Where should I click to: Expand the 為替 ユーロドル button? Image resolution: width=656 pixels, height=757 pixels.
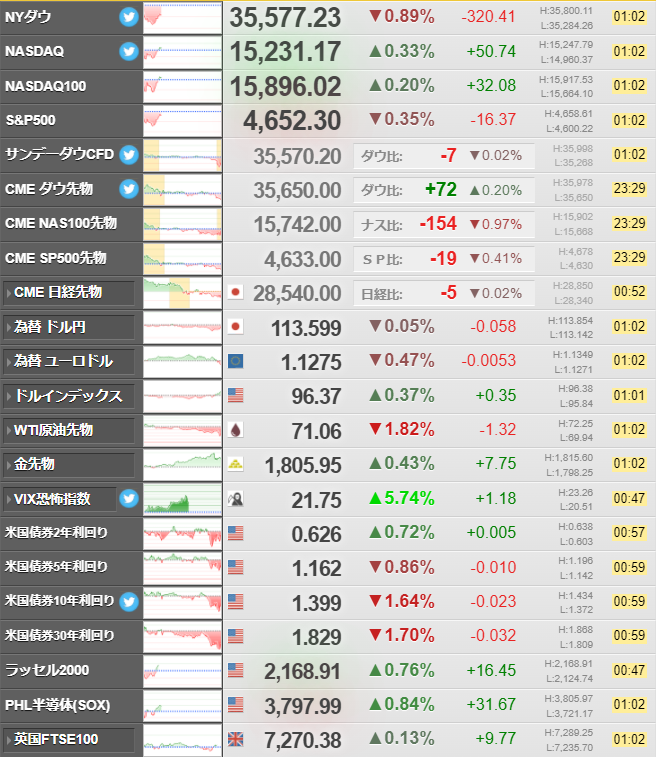pyautogui.click(x=69, y=361)
